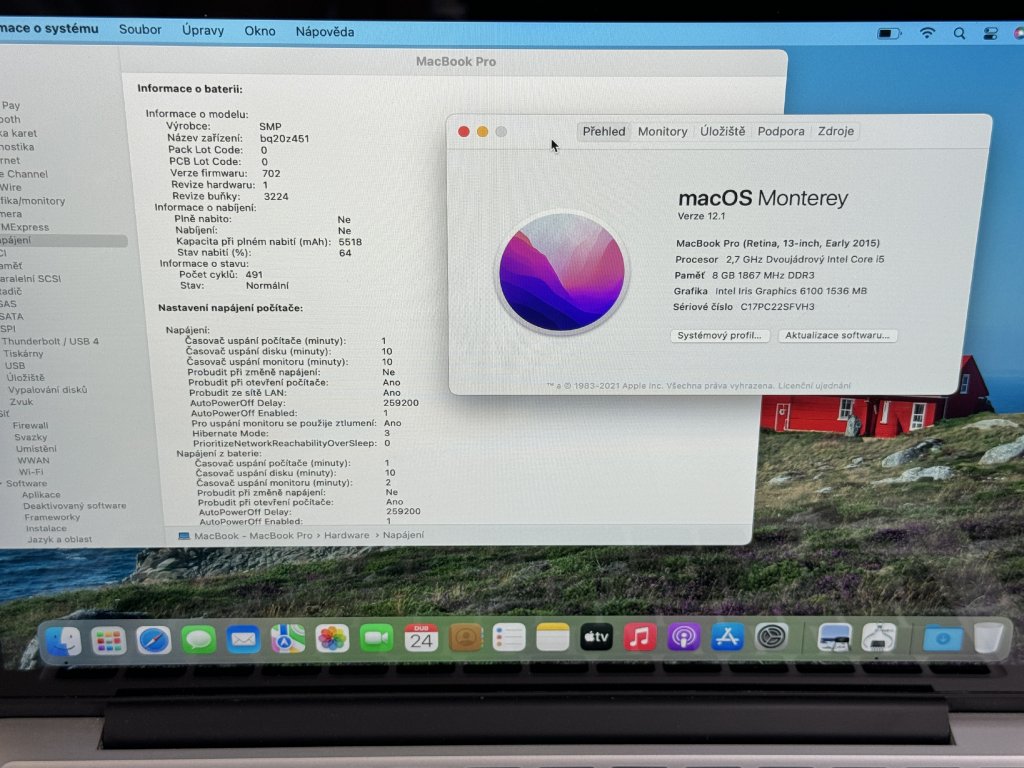Switch to the Přehled tab
1024x768 pixels.
(x=603, y=131)
